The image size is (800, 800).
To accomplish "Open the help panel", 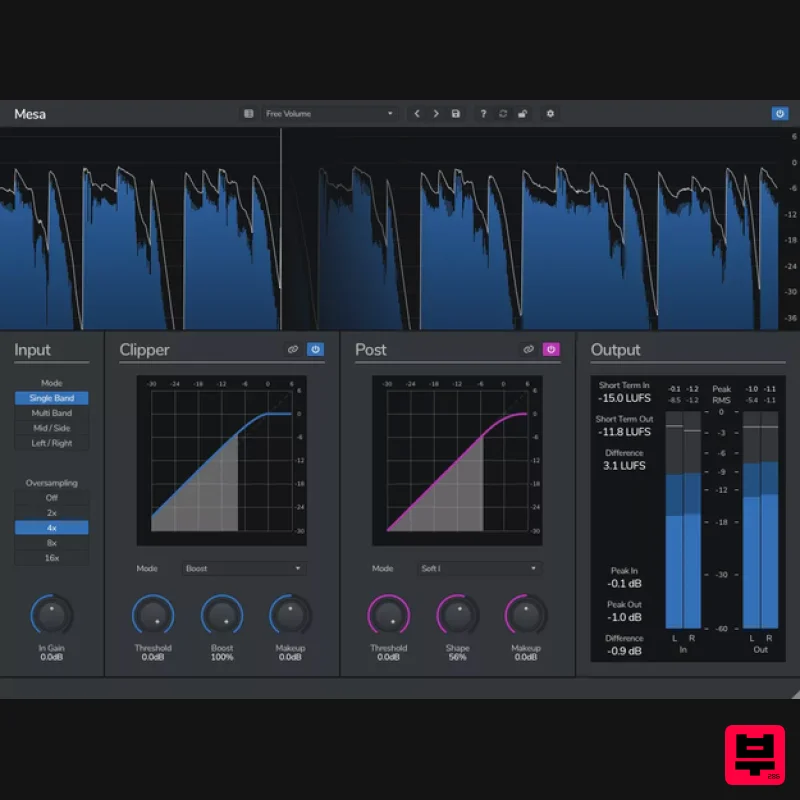I will [x=484, y=114].
